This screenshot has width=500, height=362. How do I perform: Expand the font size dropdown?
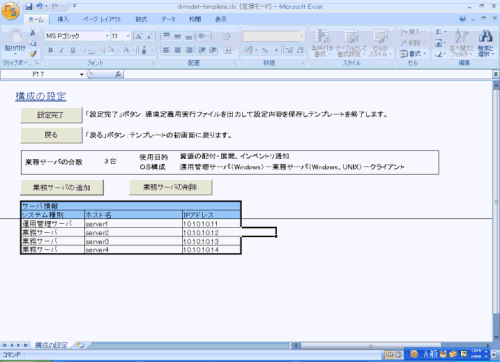pyautogui.click(x=128, y=36)
